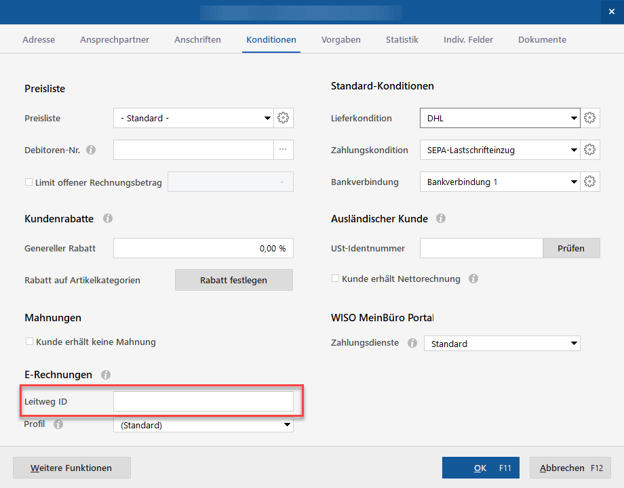The width and height of the screenshot is (624, 488).
Task: Open the Zahlungsdienste dropdown
Action: (x=573, y=343)
